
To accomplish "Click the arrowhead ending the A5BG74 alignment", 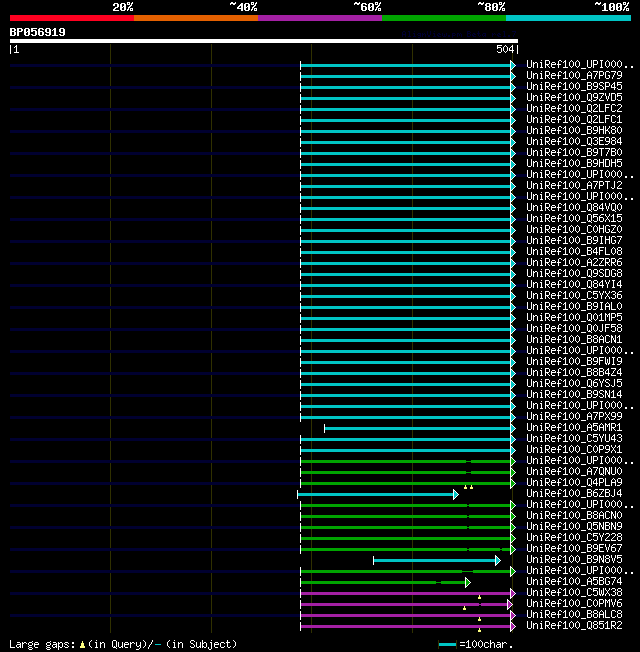I will pos(468,583).
